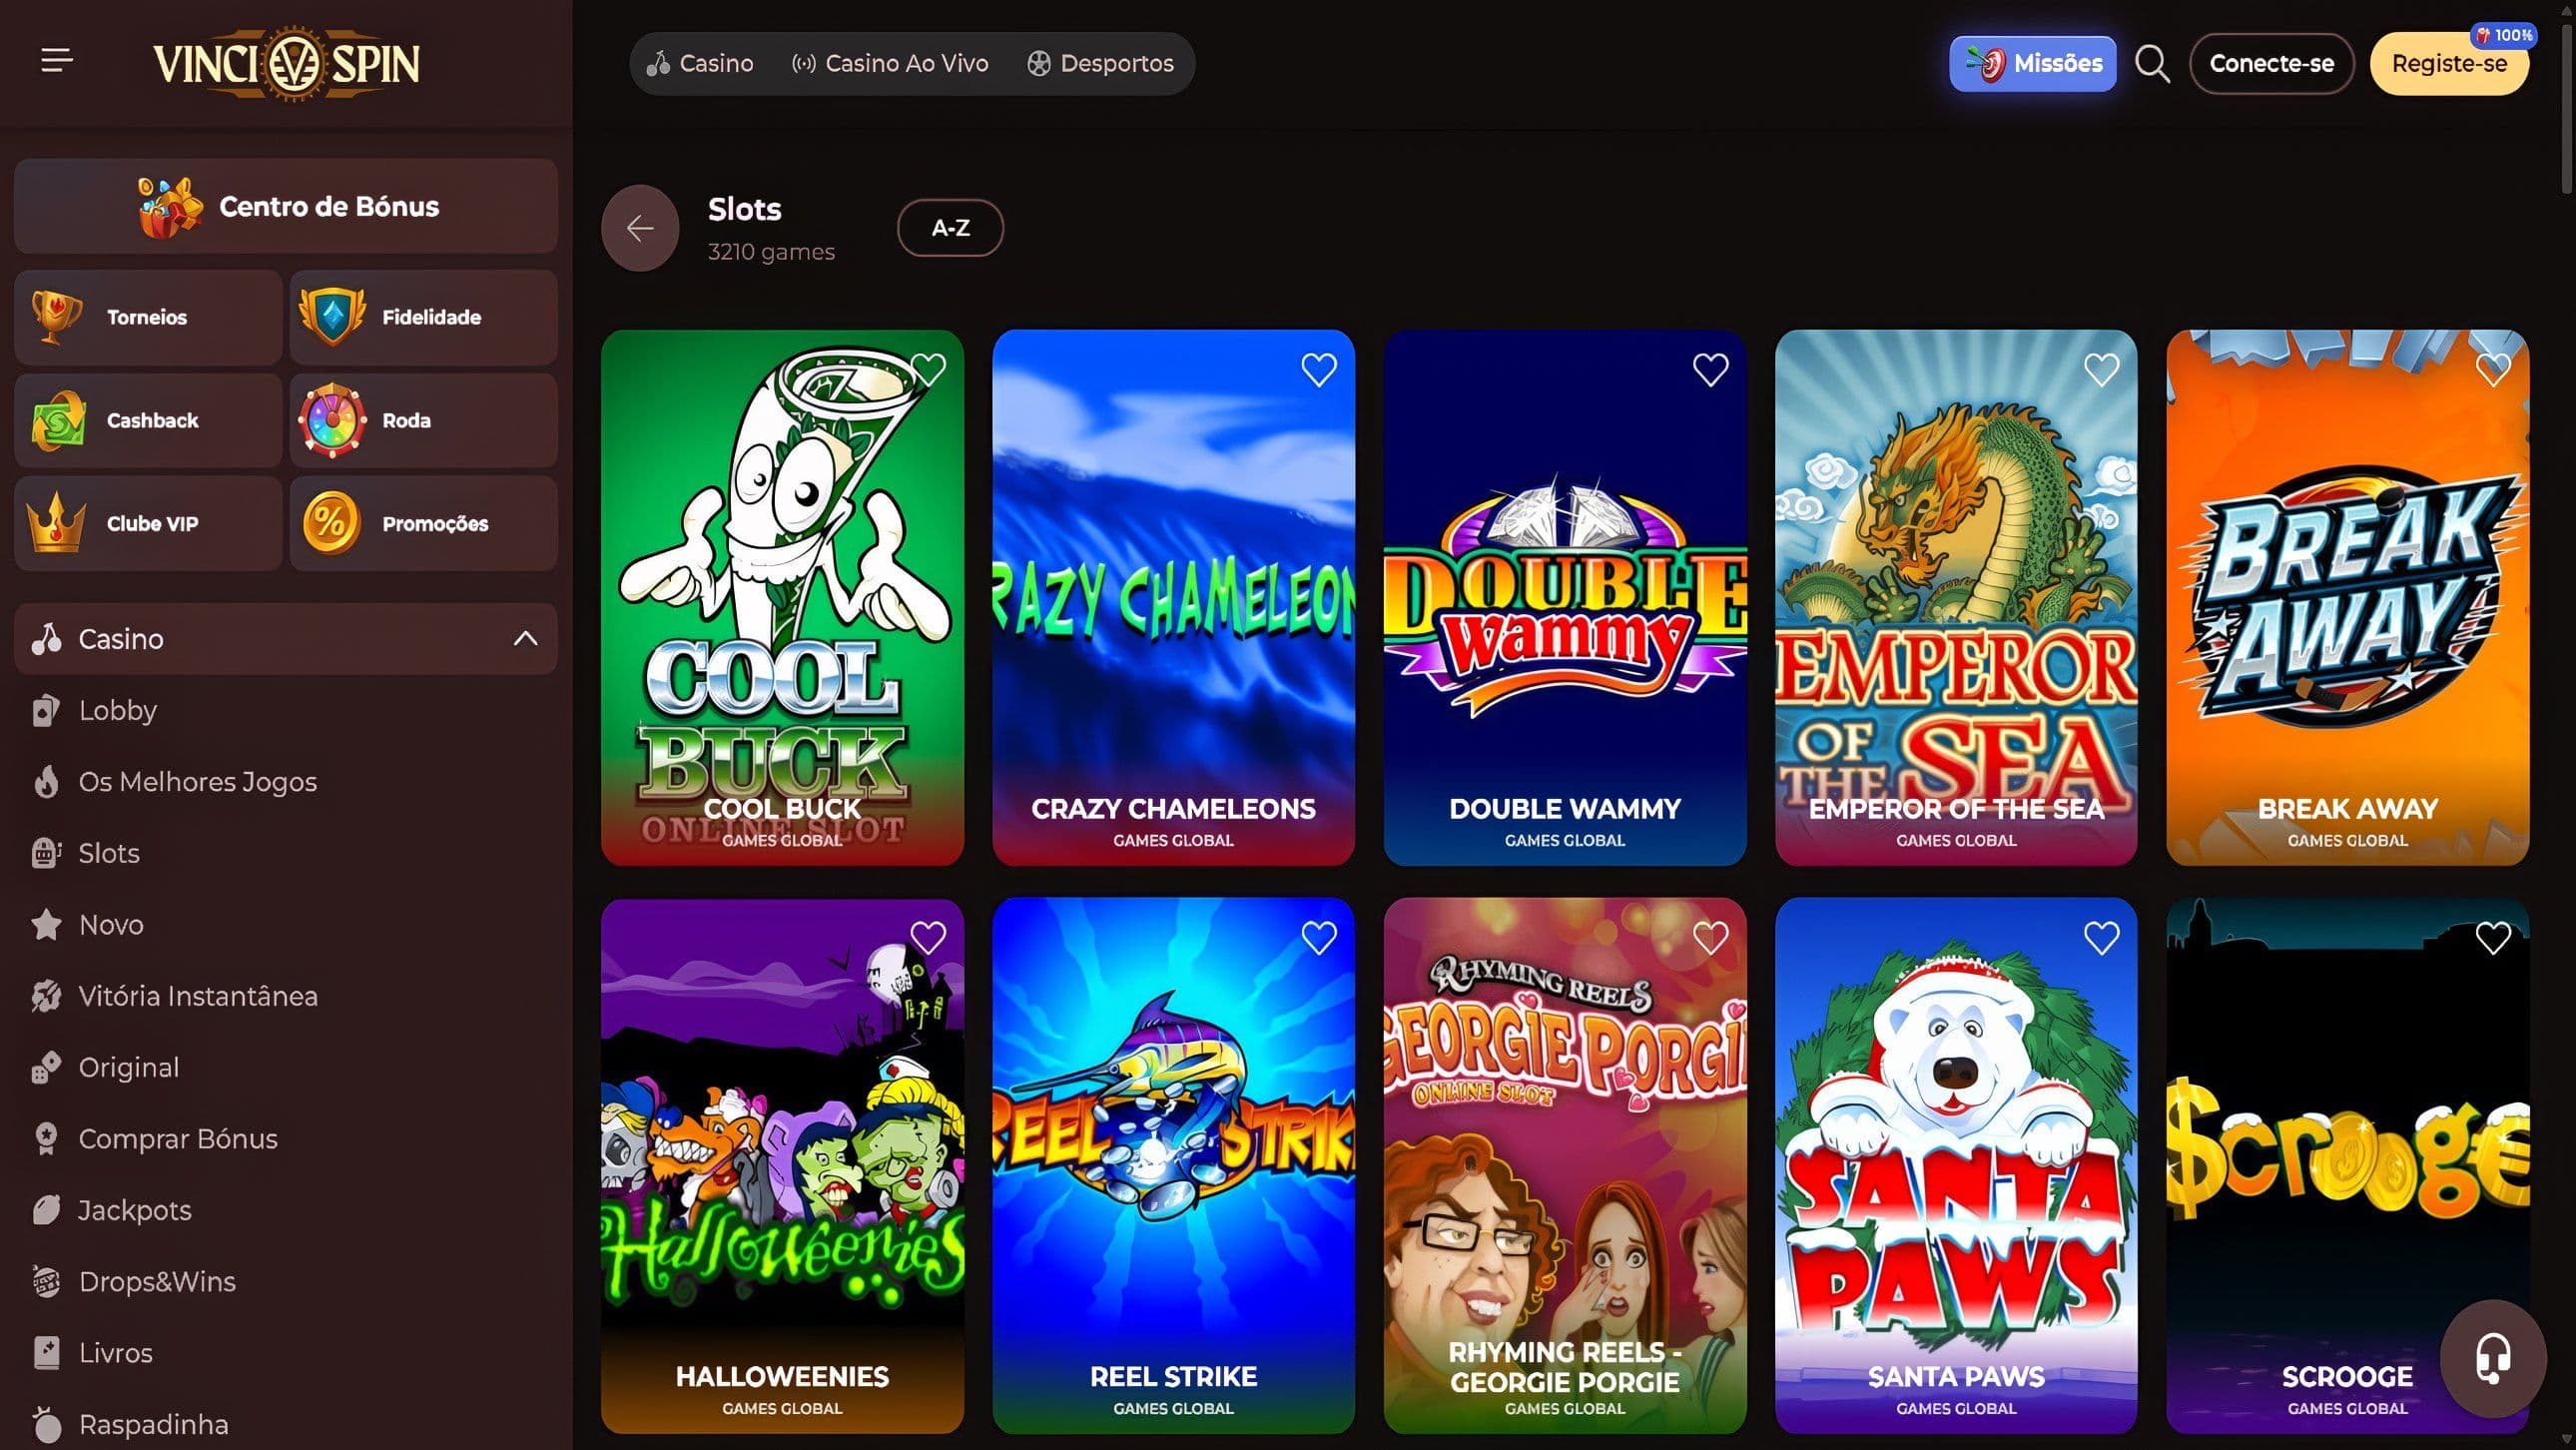2576x1450 pixels.
Task: Toggle favorite heart on Double Wammy
Action: point(1710,370)
